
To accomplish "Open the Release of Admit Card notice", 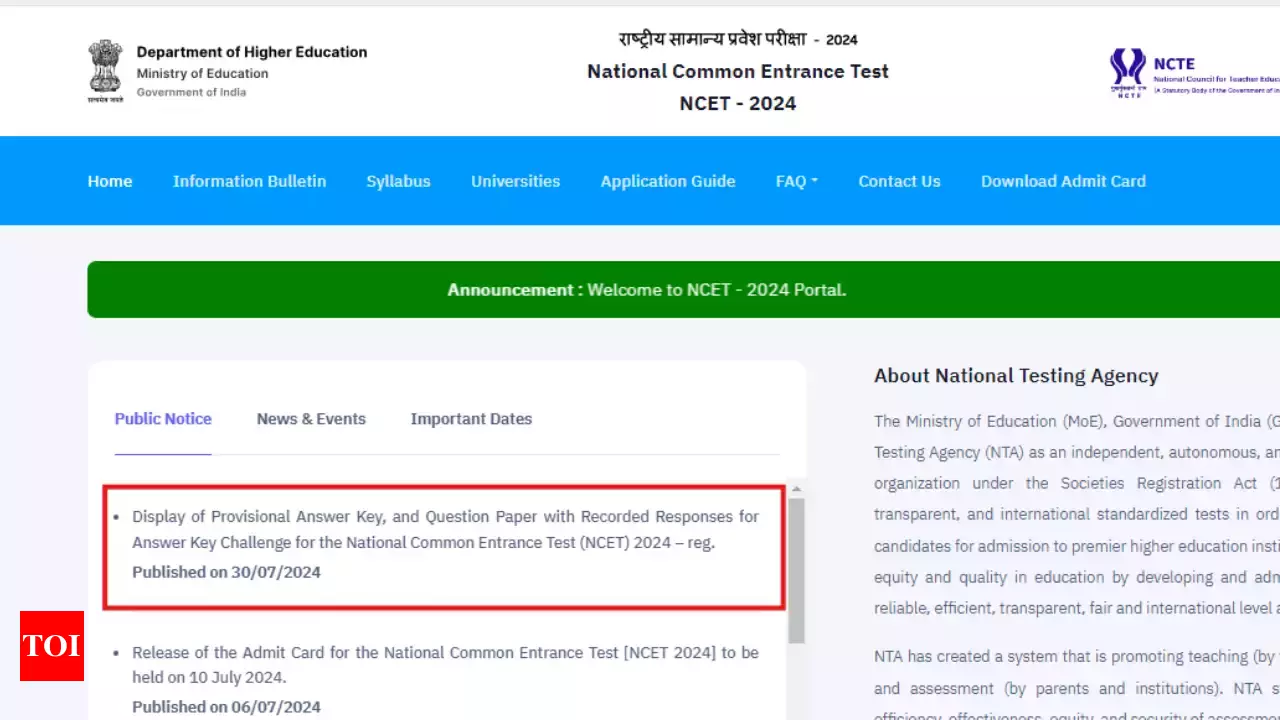I will point(445,665).
